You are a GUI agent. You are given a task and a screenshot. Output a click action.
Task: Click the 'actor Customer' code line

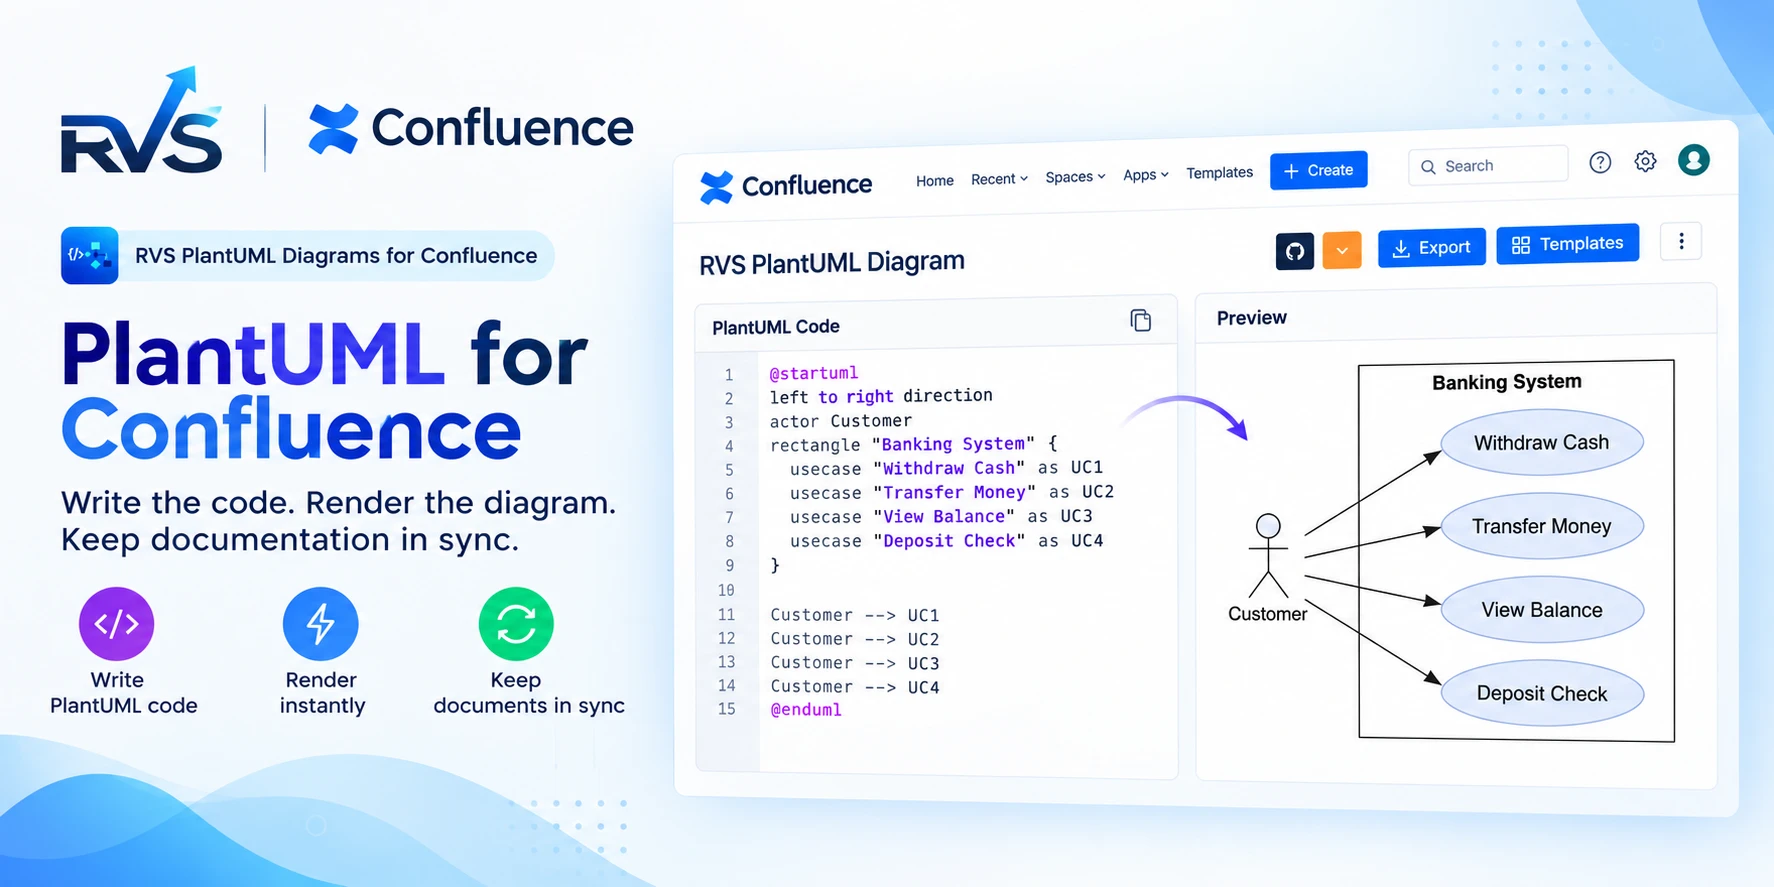pos(841,421)
